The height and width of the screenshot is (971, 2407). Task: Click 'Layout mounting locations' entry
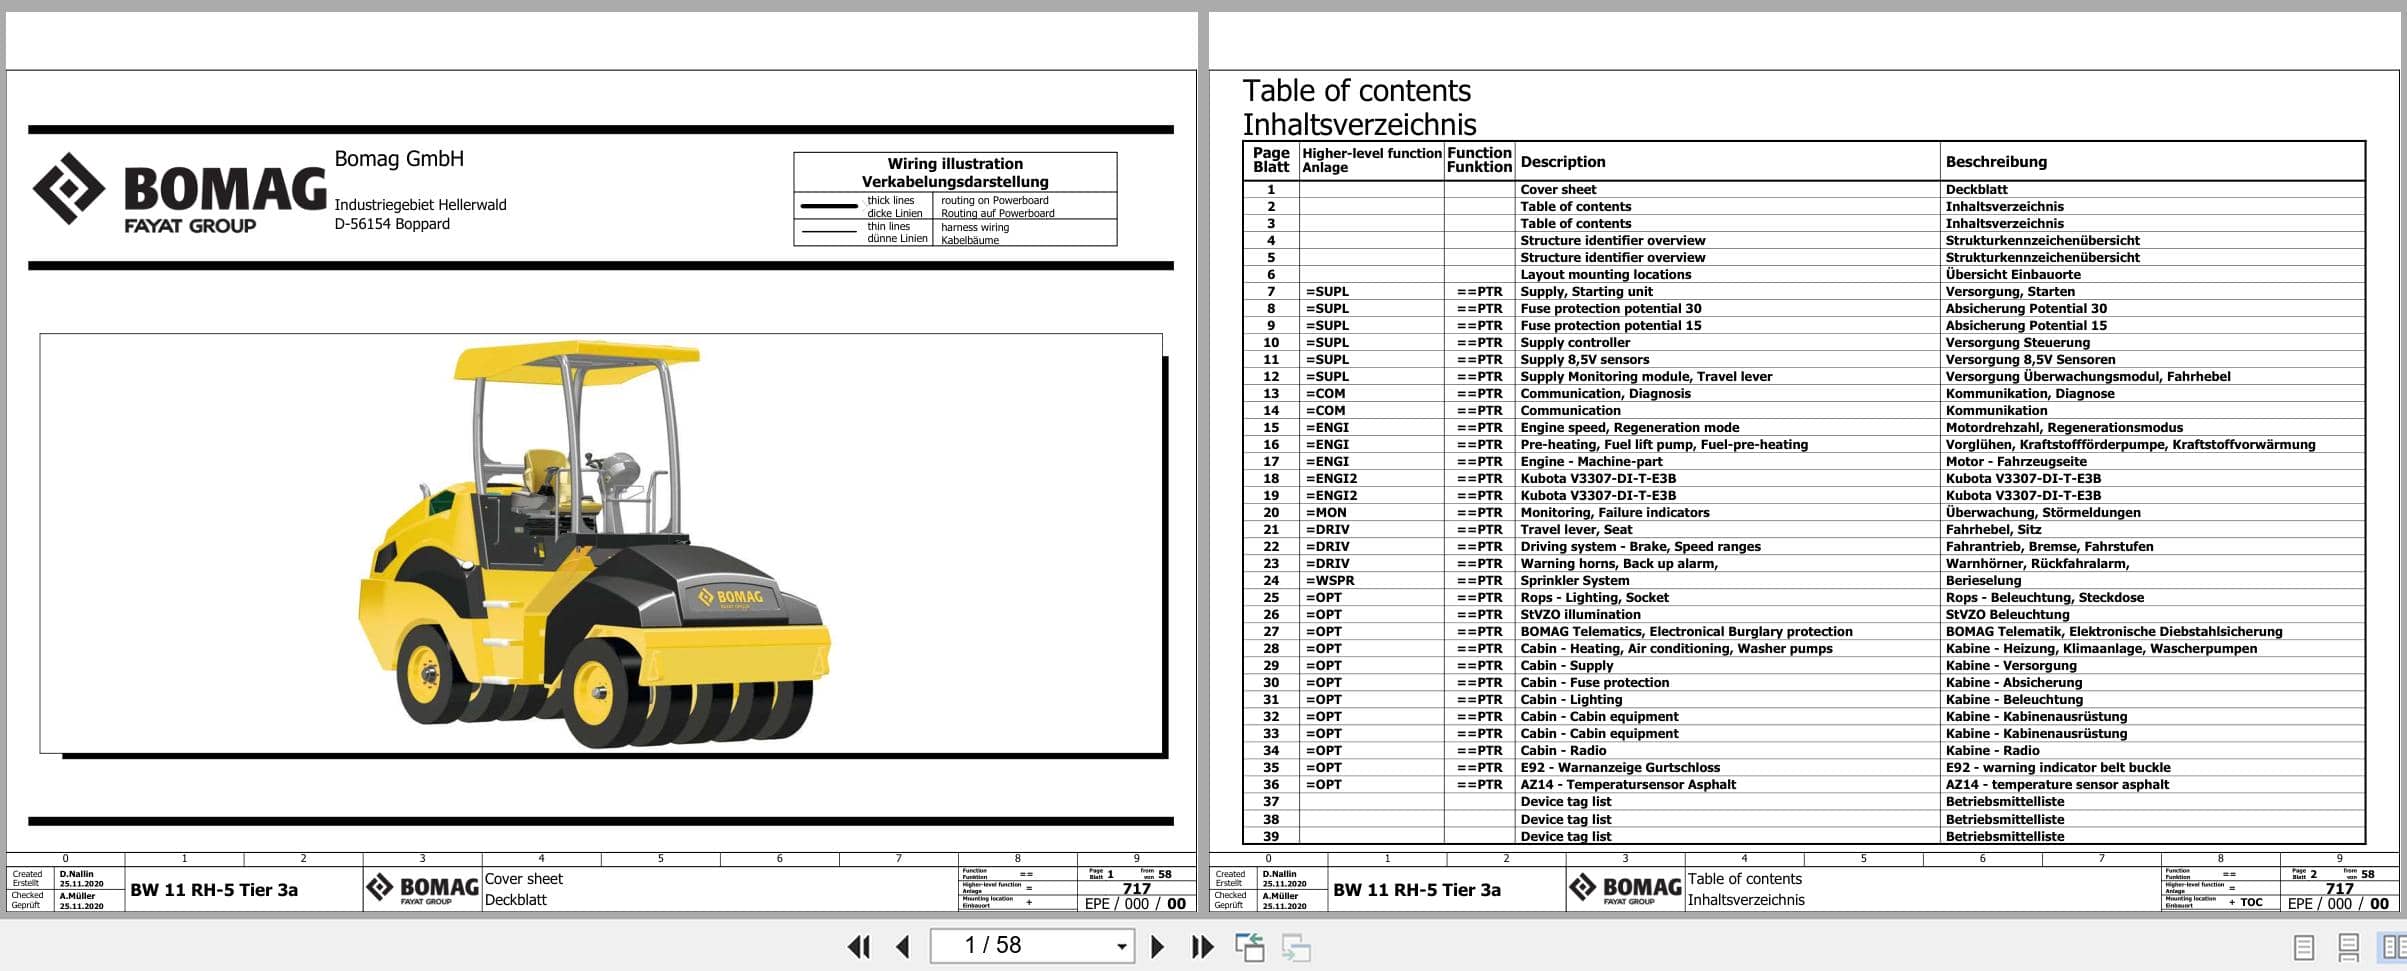click(1605, 275)
